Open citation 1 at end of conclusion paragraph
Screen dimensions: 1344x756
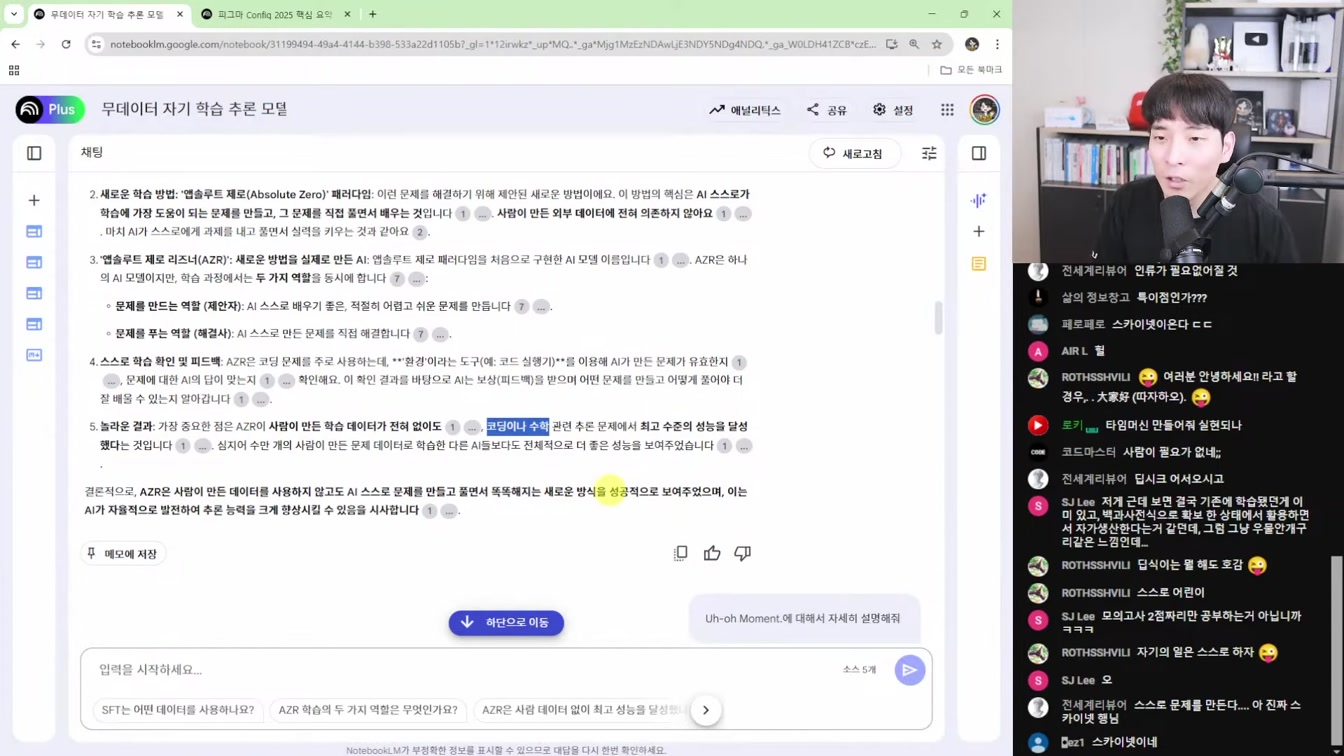[429, 511]
